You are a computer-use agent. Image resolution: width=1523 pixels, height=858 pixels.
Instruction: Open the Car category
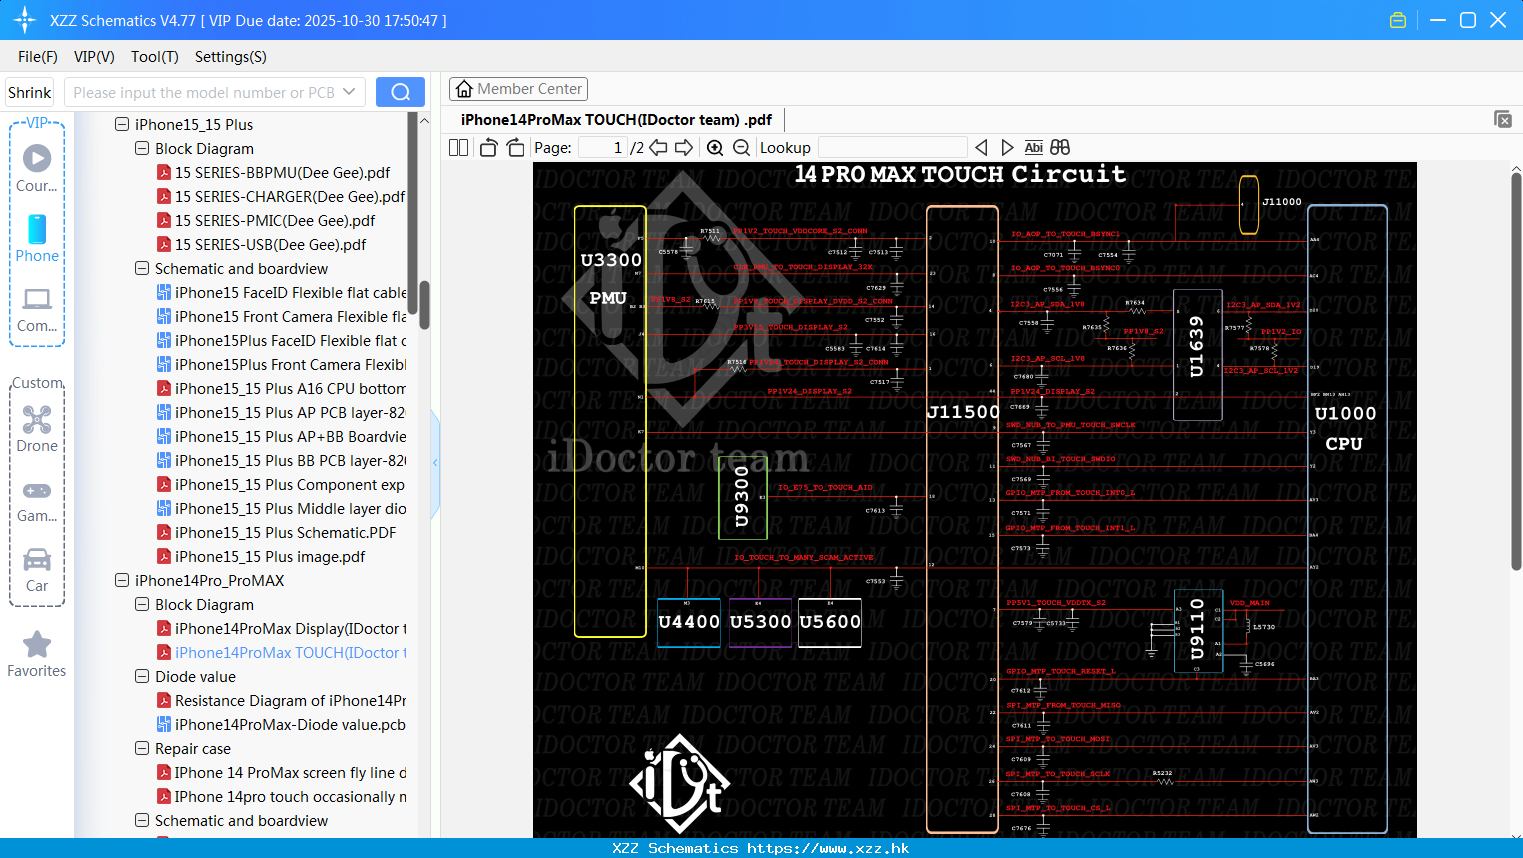tap(37, 570)
